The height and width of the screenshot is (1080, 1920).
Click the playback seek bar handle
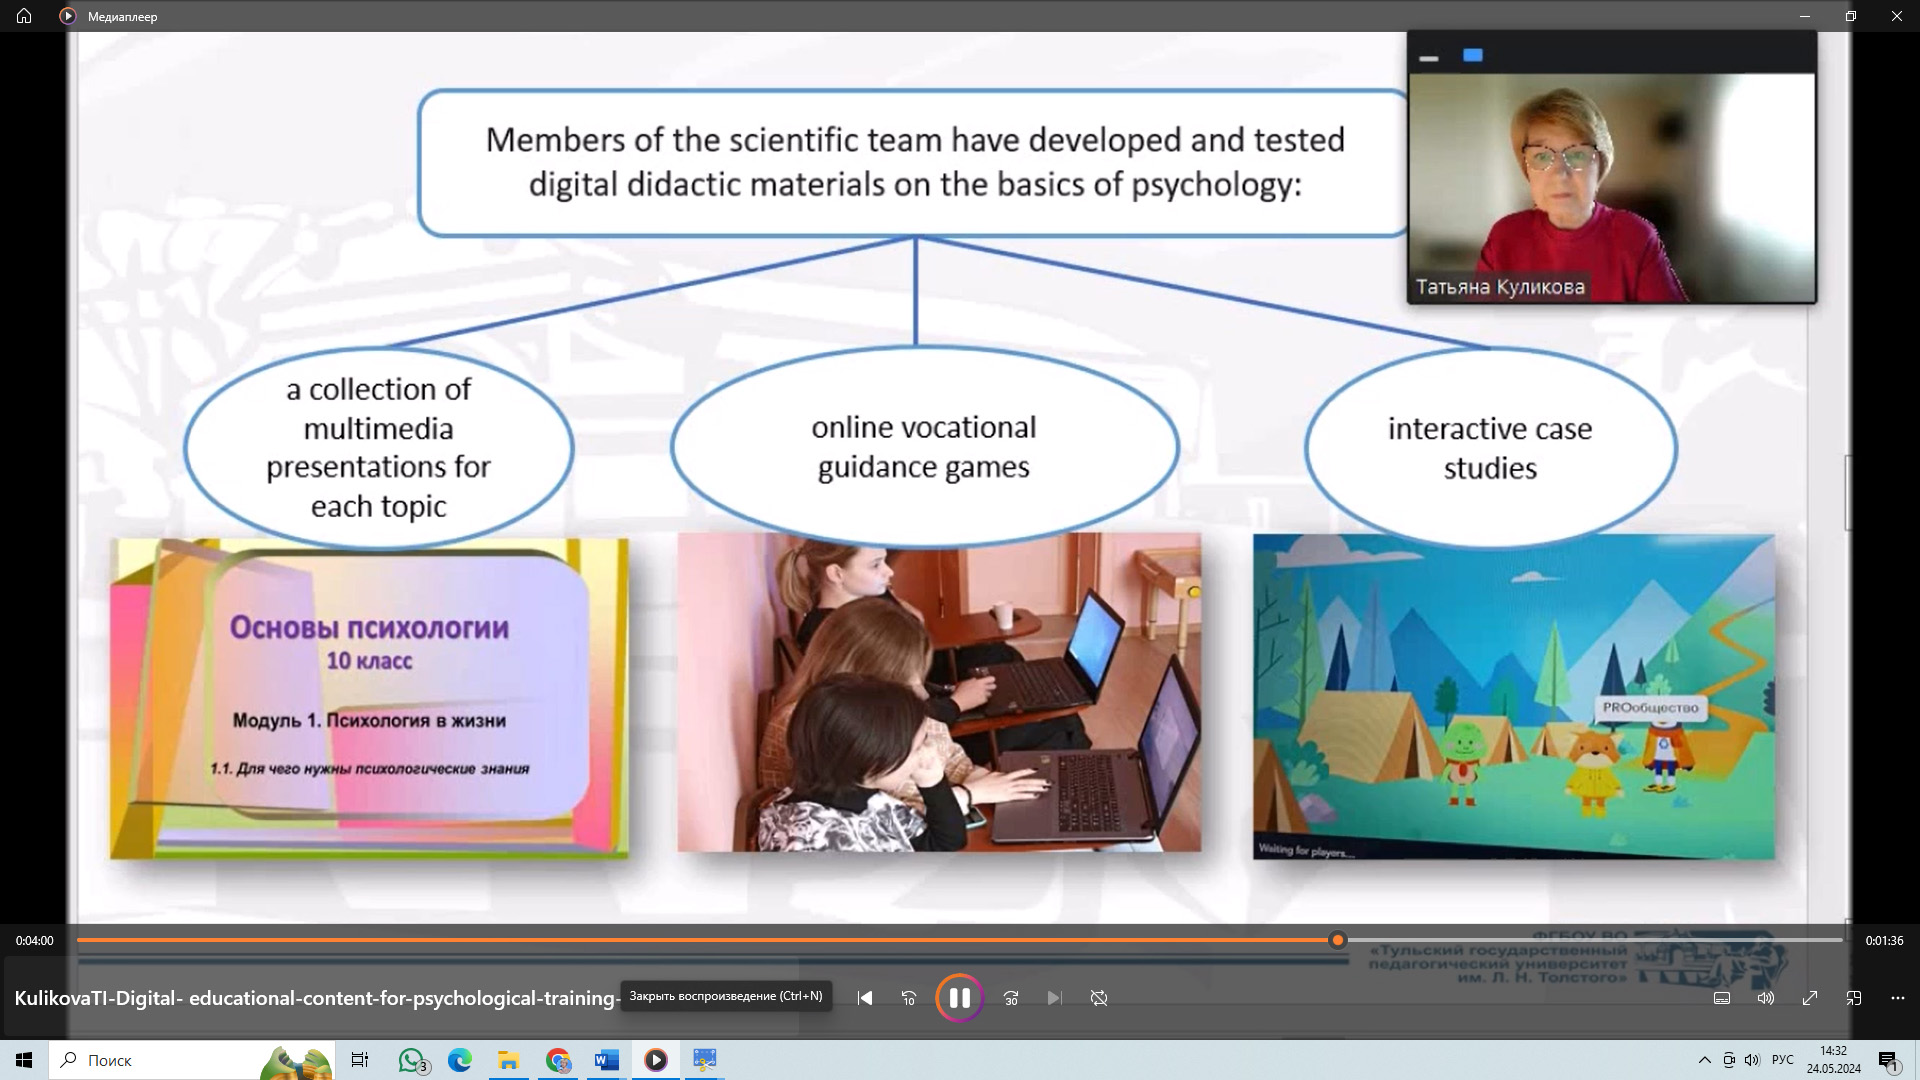tap(1338, 940)
